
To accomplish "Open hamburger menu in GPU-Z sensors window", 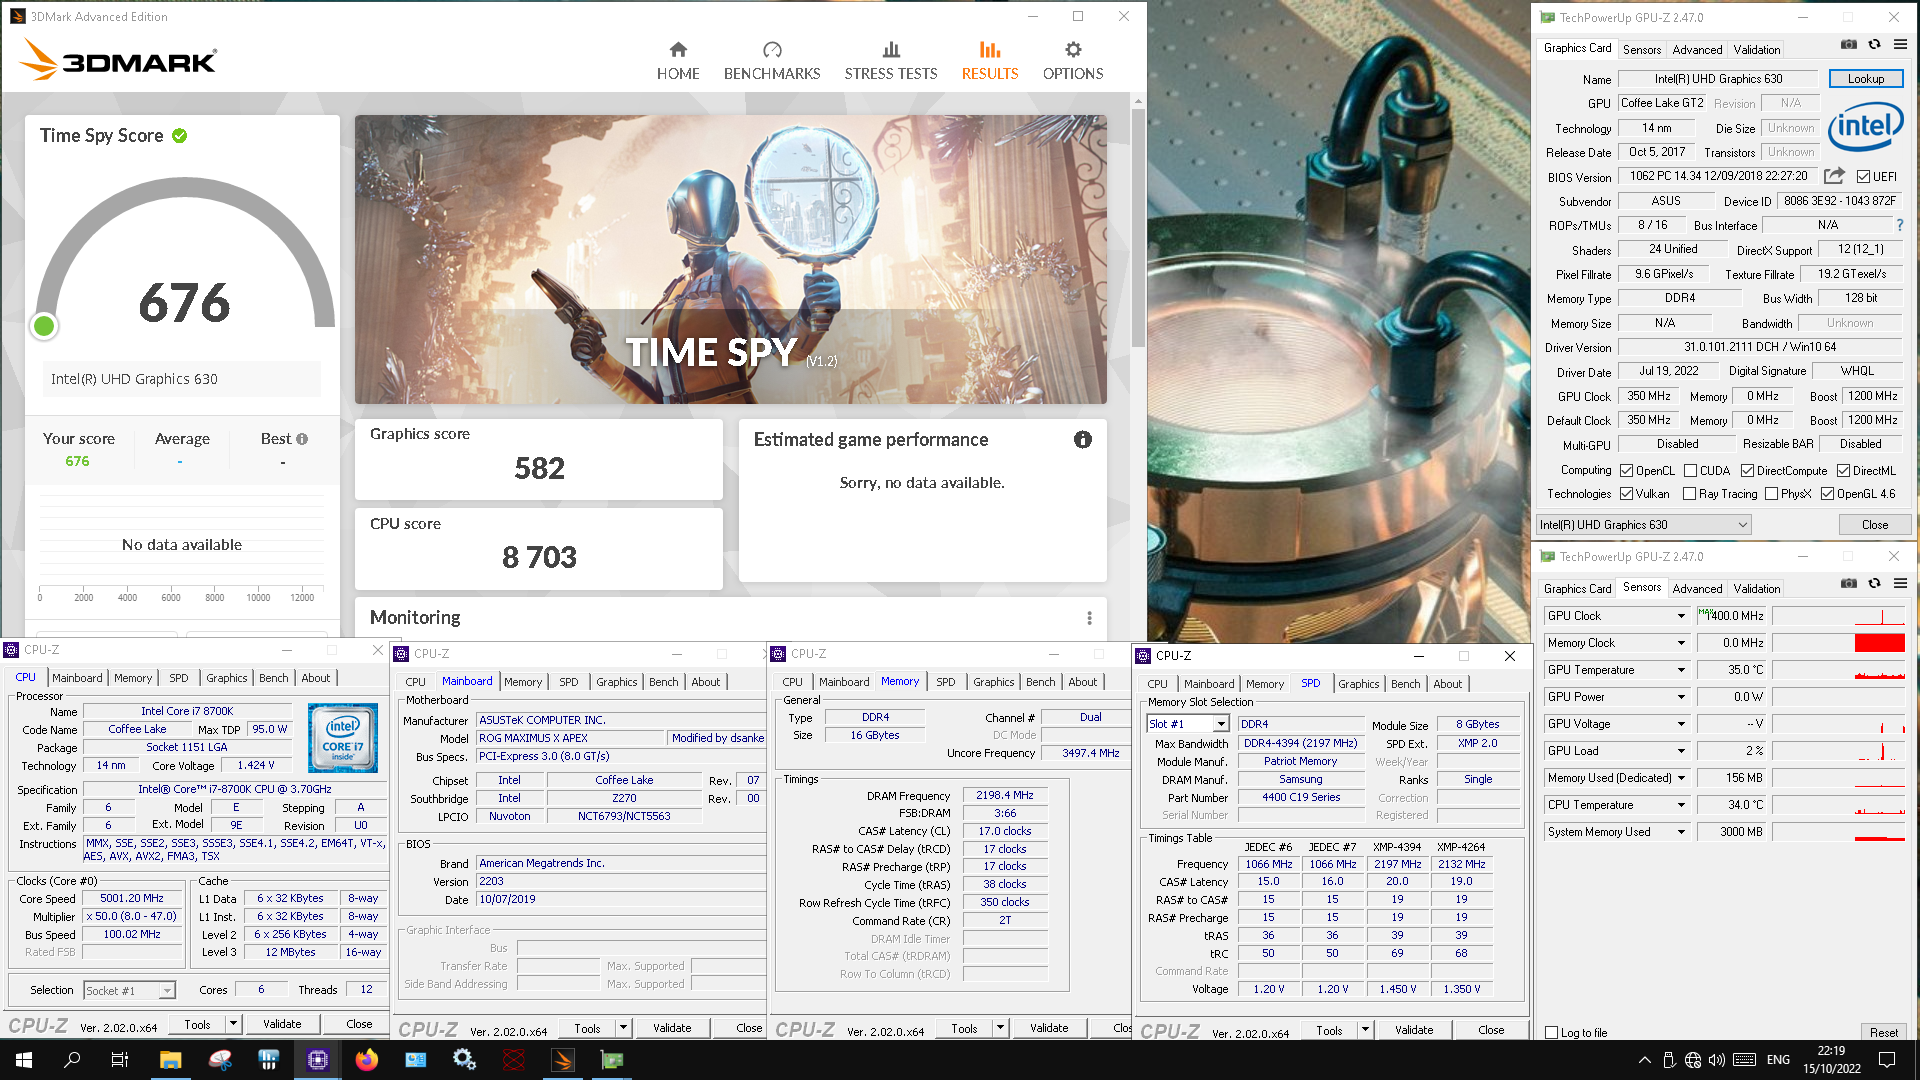I will [1900, 583].
